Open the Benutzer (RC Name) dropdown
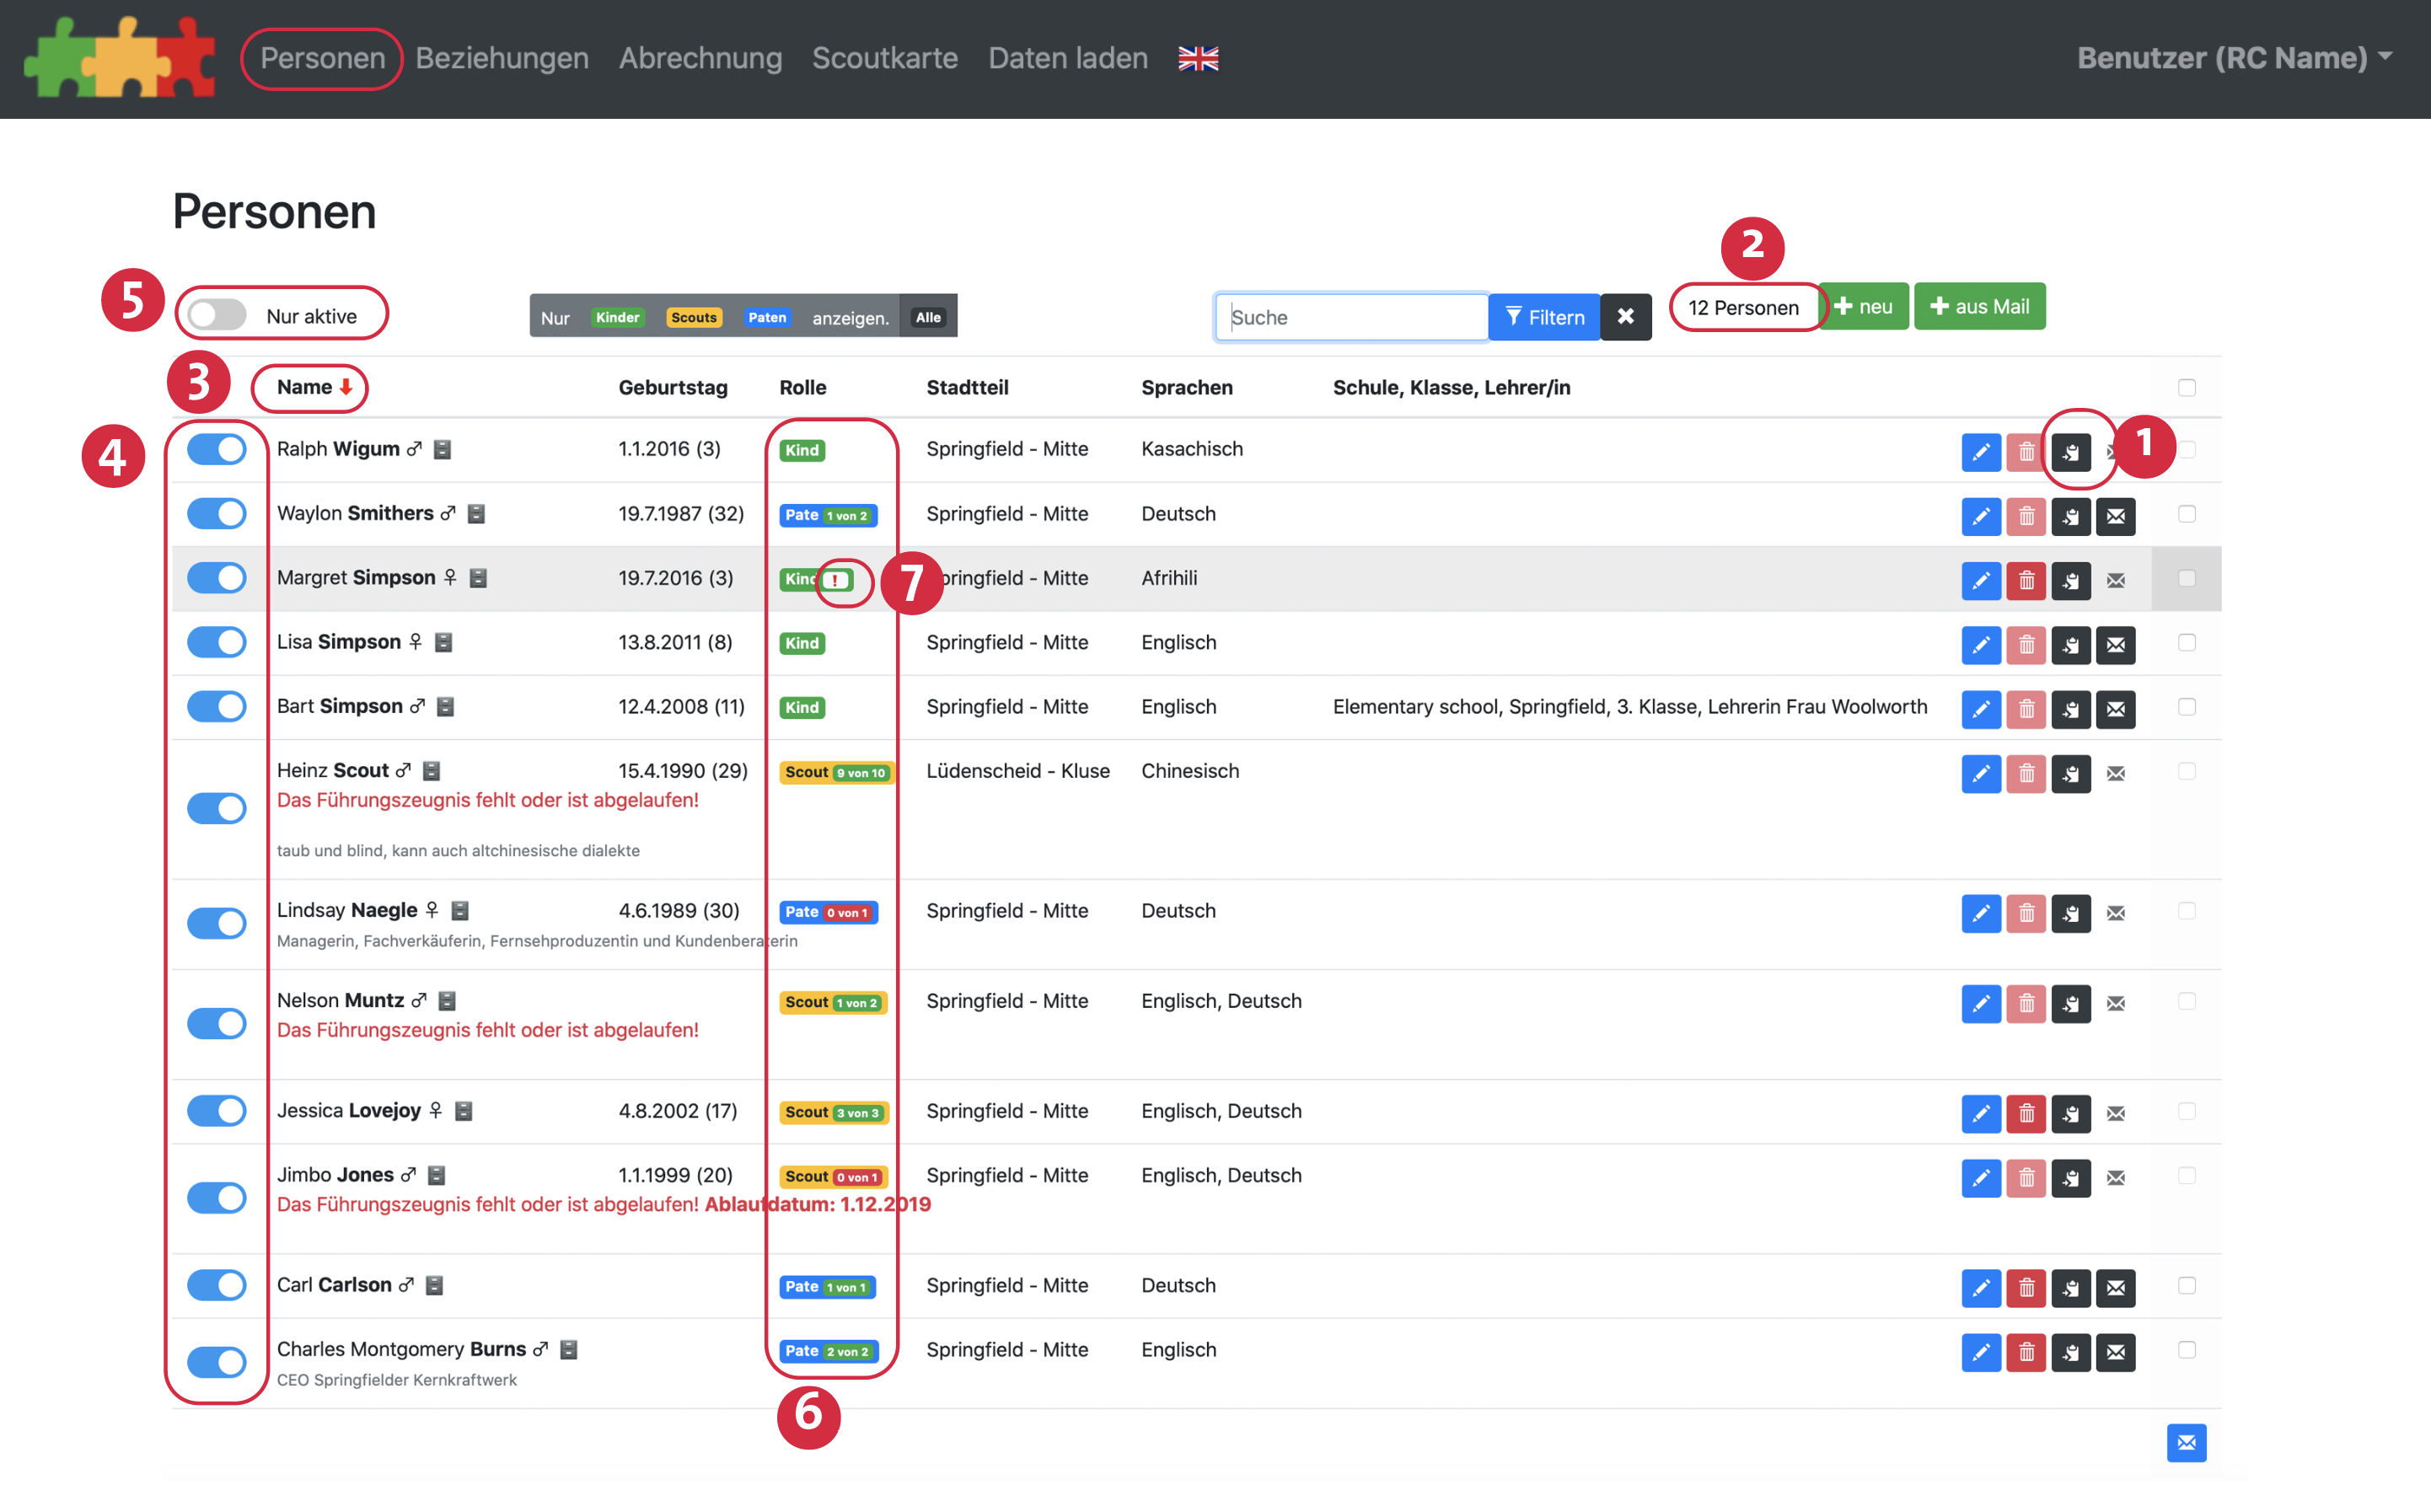 pyautogui.click(x=2233, y=58)
